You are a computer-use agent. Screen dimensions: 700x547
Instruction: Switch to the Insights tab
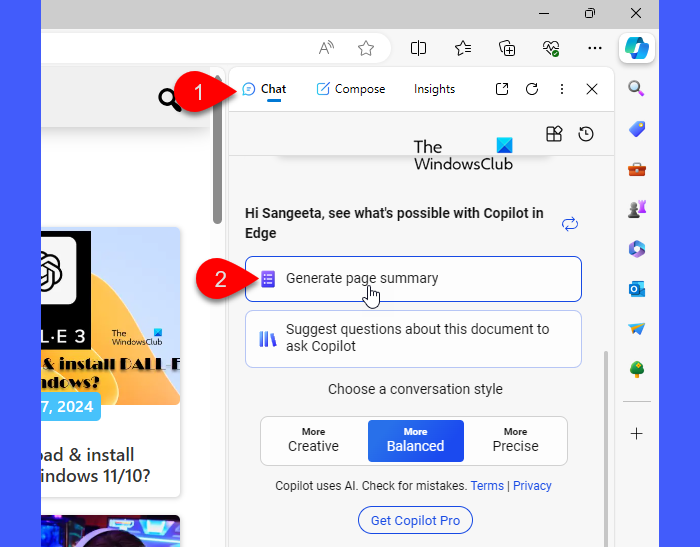pos(434,89)
